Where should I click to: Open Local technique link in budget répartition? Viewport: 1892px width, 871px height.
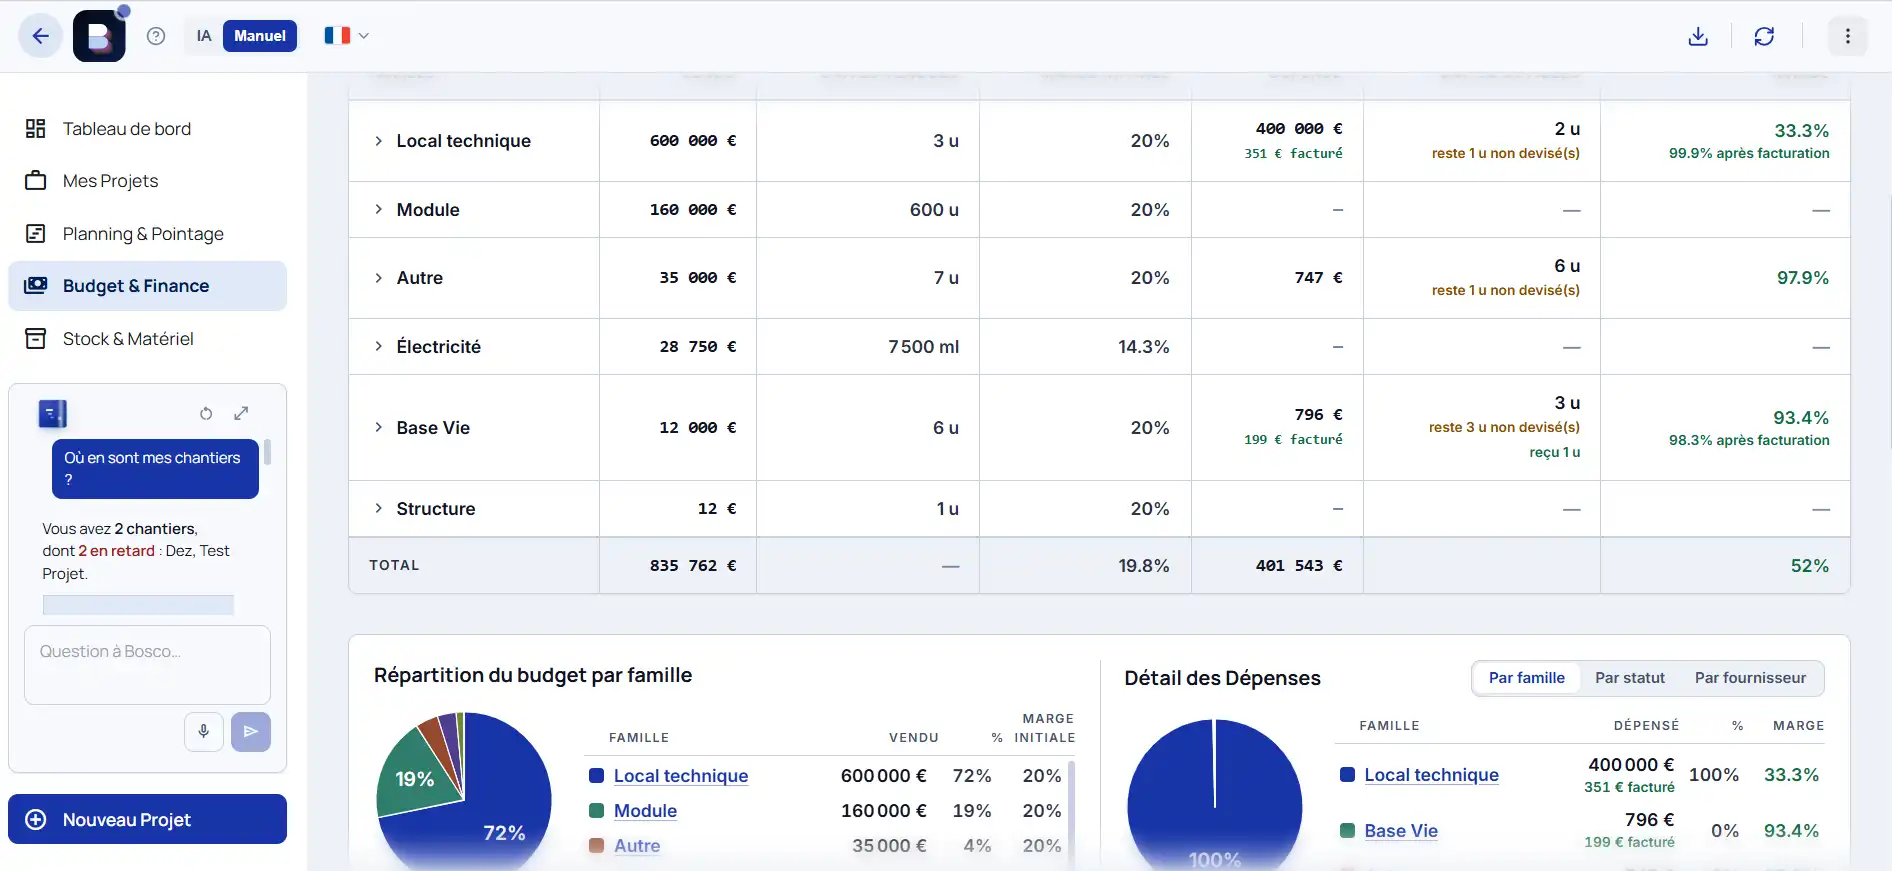pos(681,776)
